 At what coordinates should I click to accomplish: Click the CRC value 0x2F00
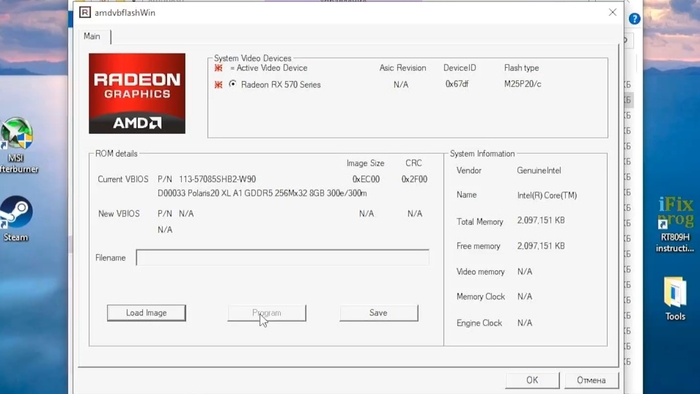point(414,179)
